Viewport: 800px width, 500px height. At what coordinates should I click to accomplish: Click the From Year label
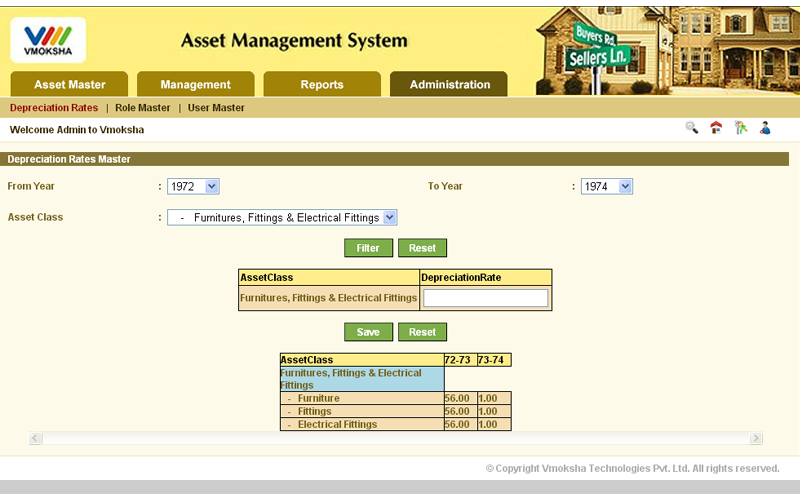[31, 186]
